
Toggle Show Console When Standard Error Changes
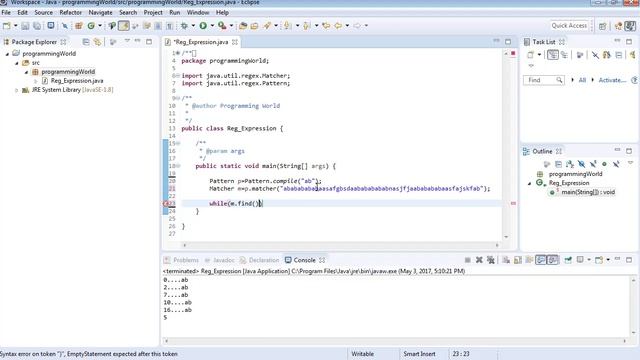point(553,260)
